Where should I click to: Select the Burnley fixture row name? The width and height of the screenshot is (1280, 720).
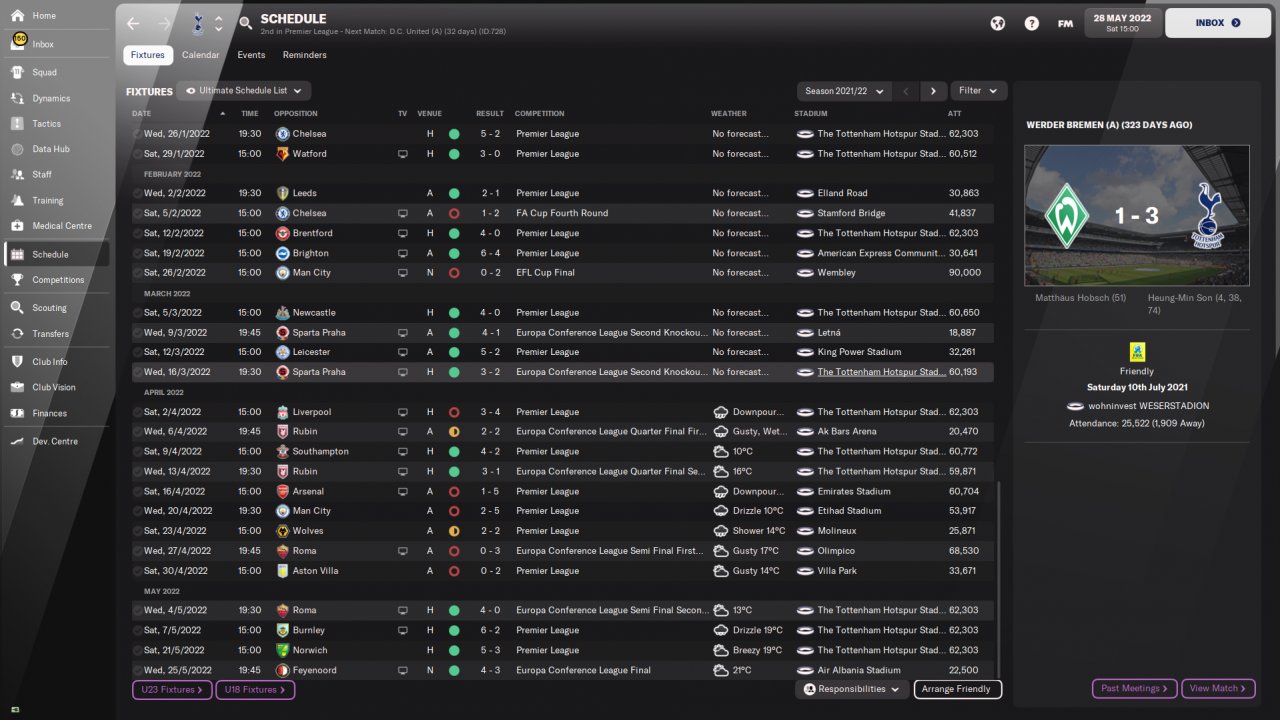tap(309, 630)
